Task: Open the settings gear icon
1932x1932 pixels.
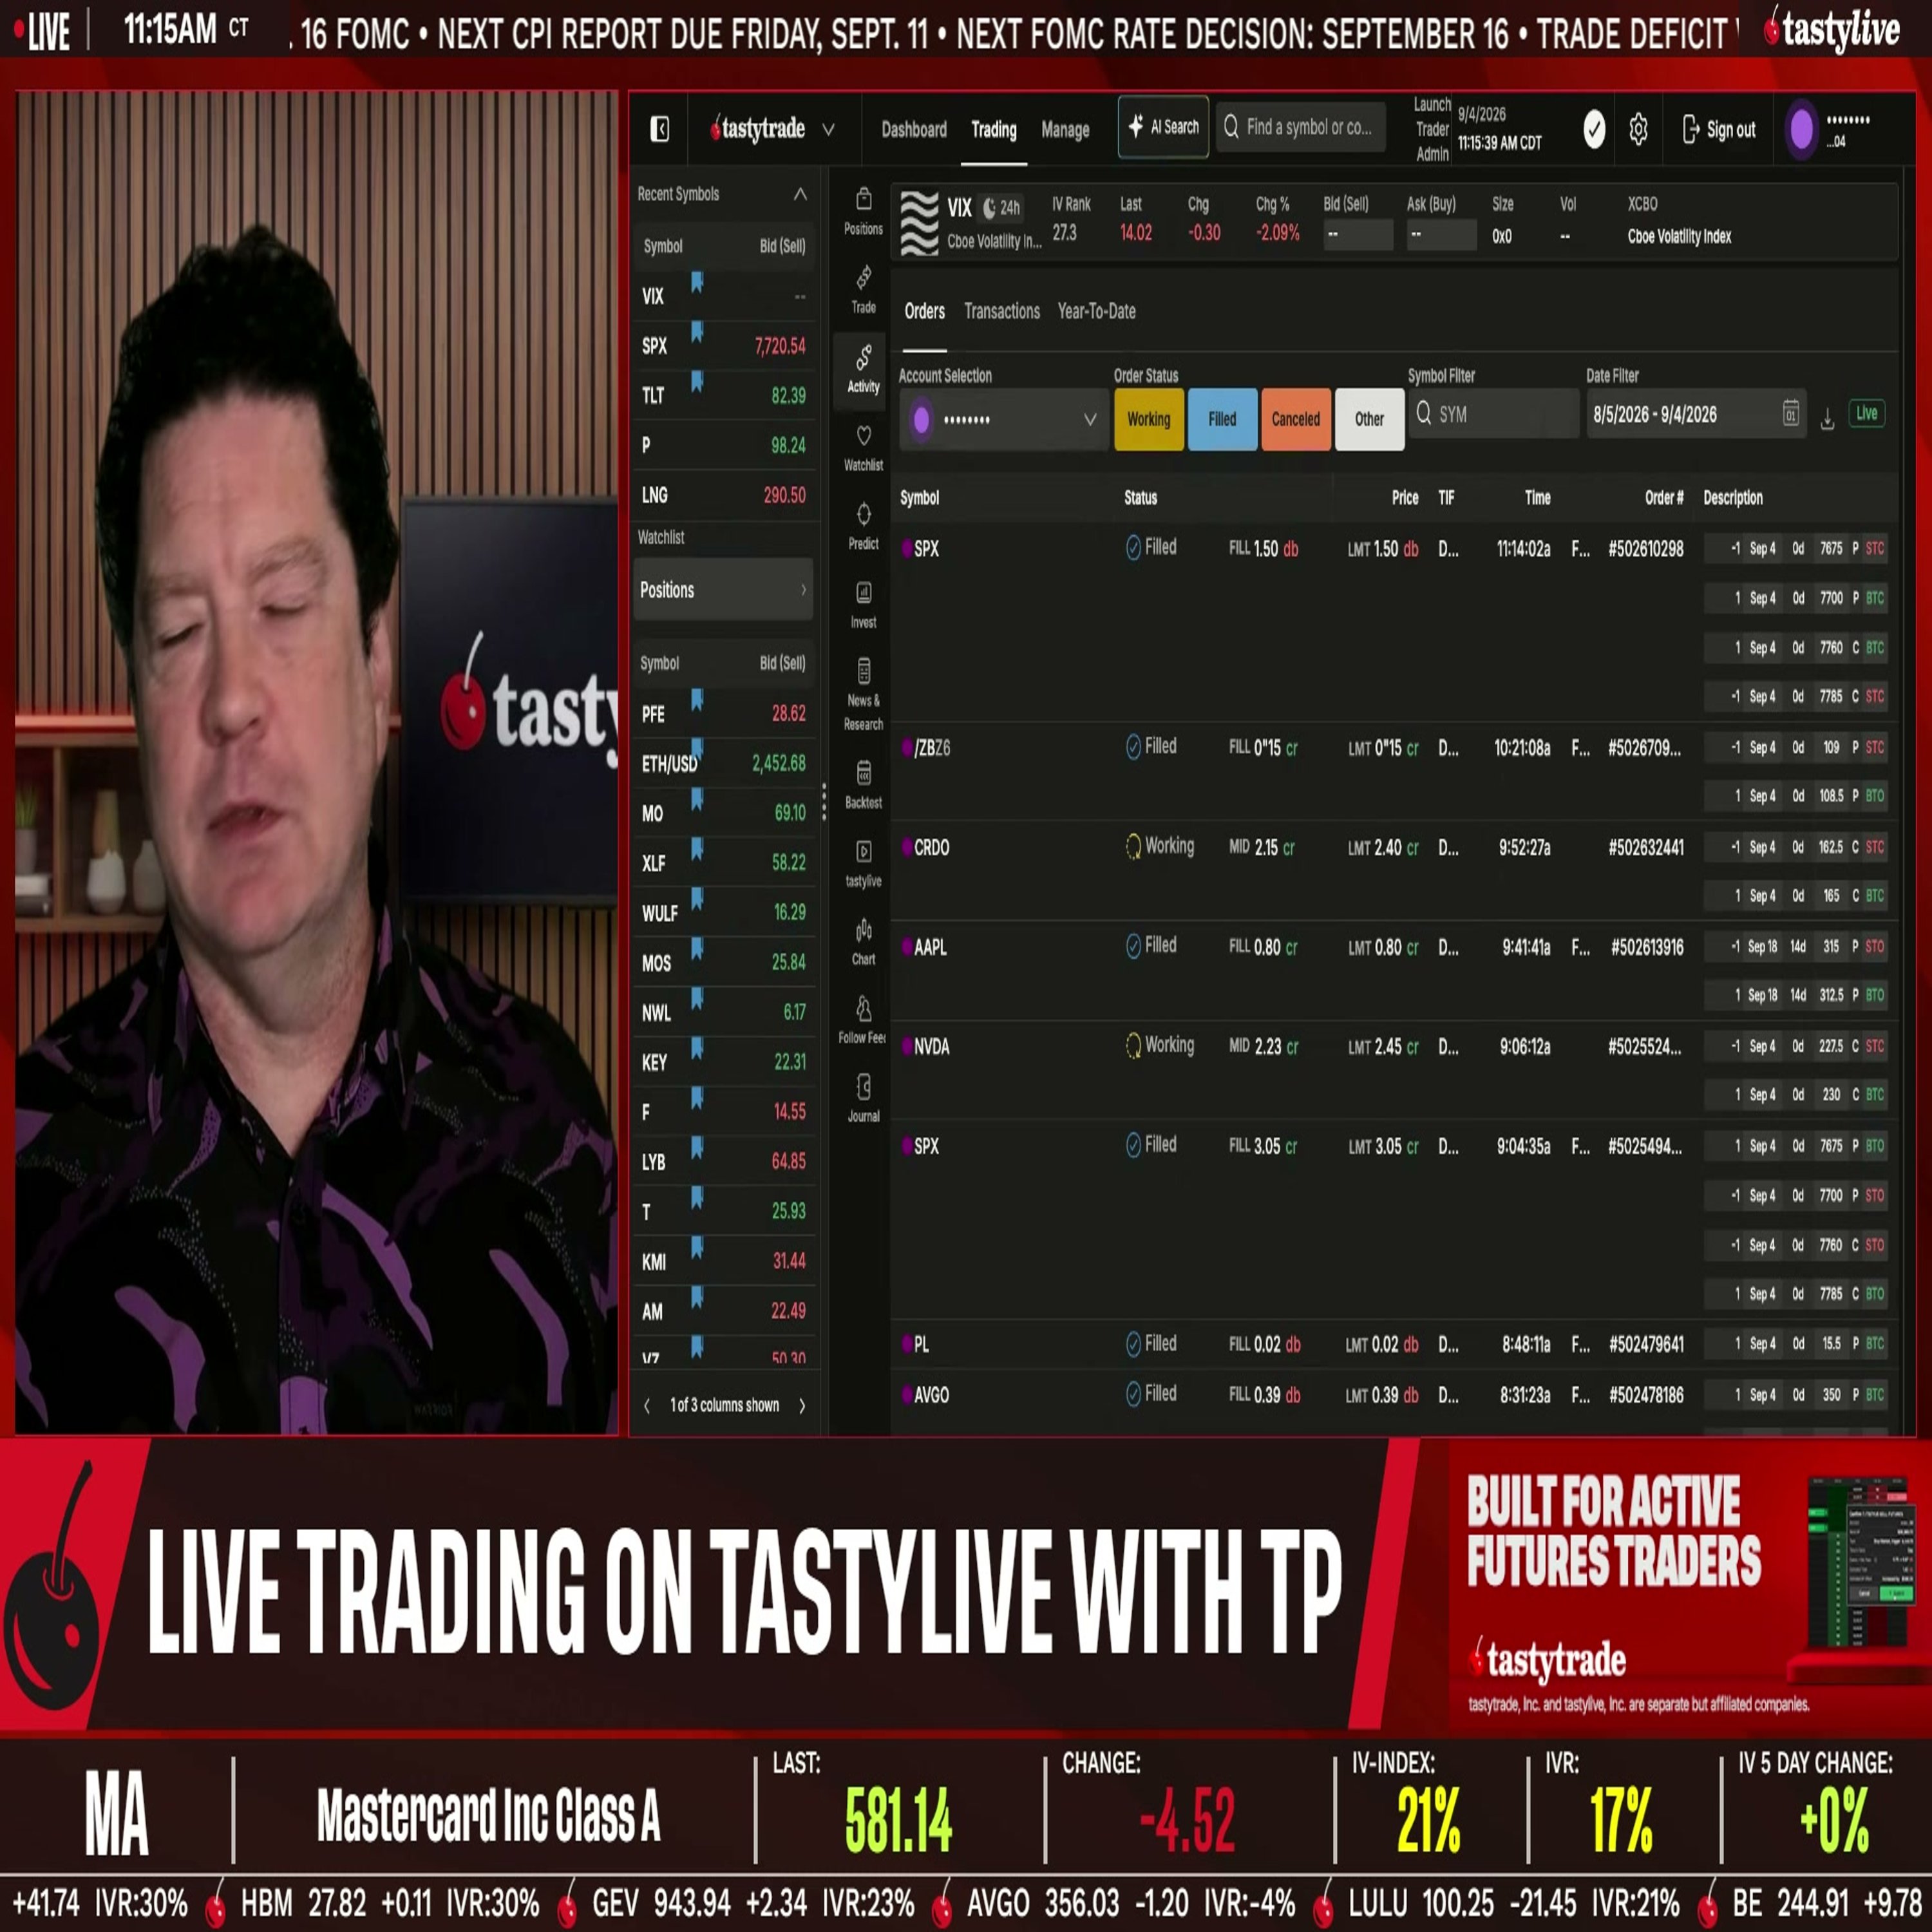Action: coord(1638,129)
